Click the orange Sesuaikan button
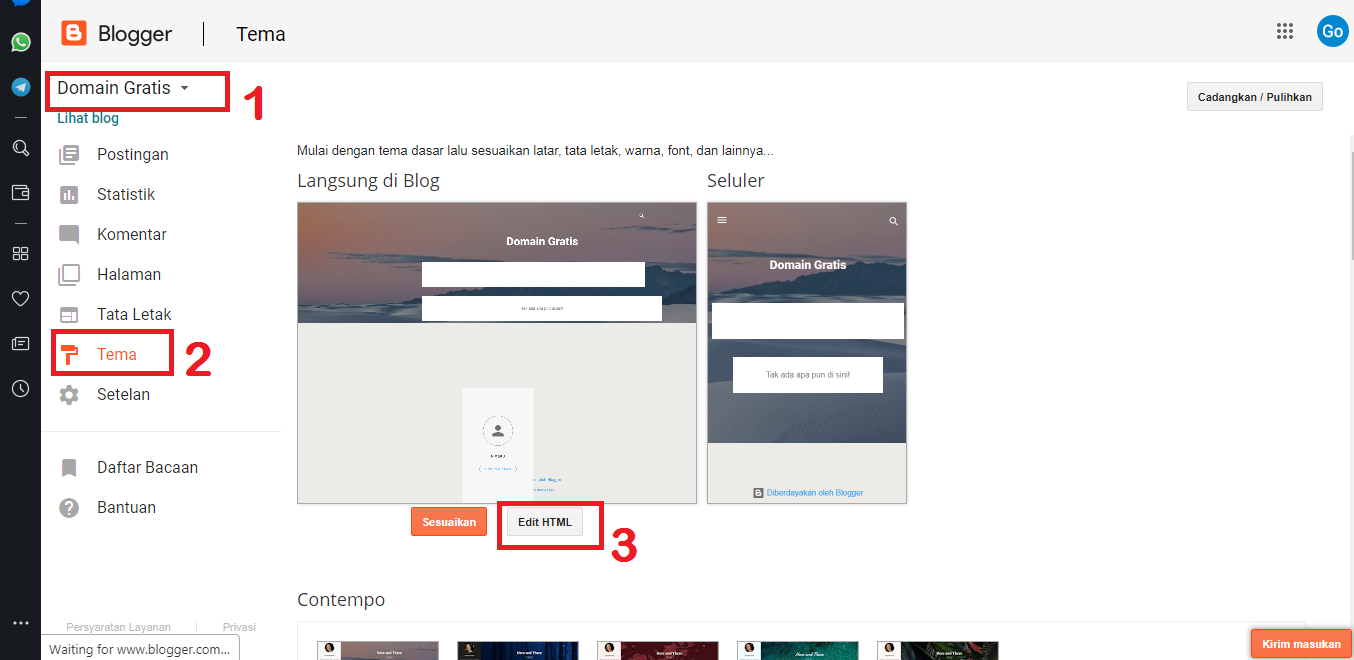The image size is (1354, 660). [x=449, y=522]
